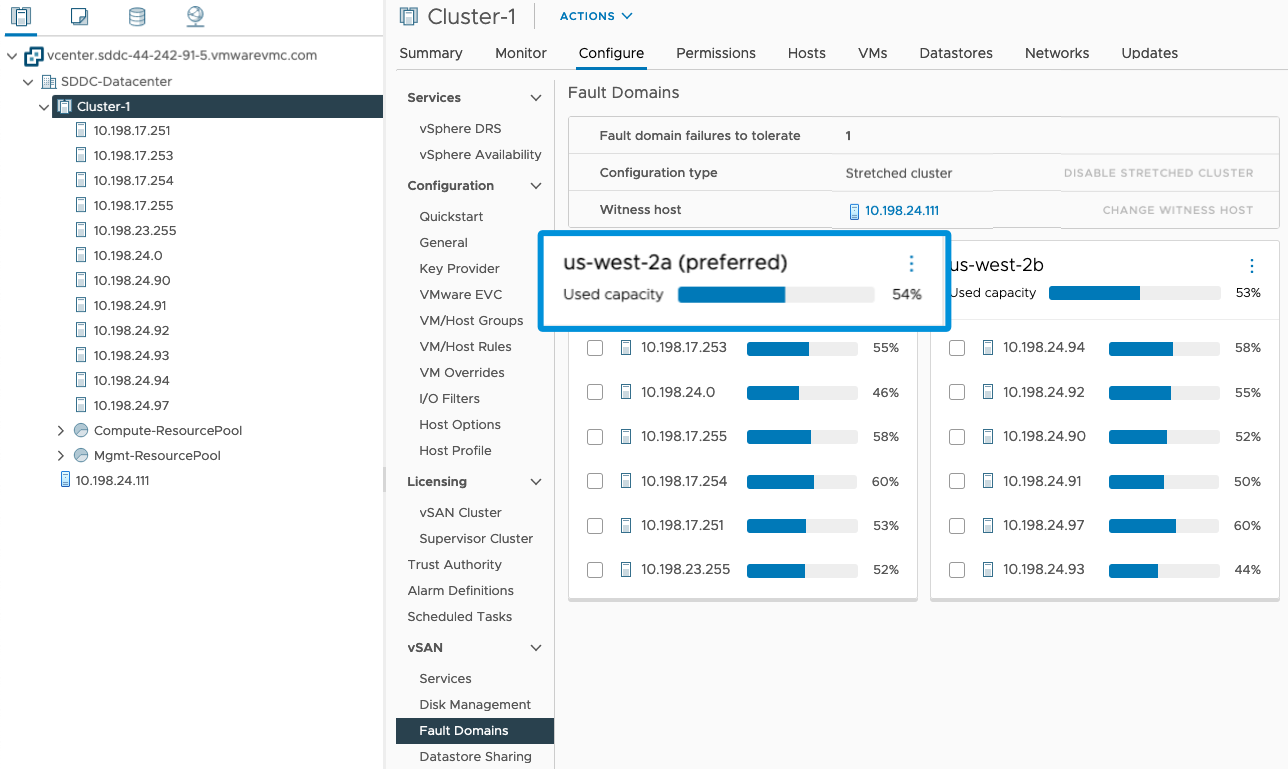Viewport: 1288px width, 769px height.
Task: Click host icon beside 10.198.23.255 in tree
Action: click(82, 230)
